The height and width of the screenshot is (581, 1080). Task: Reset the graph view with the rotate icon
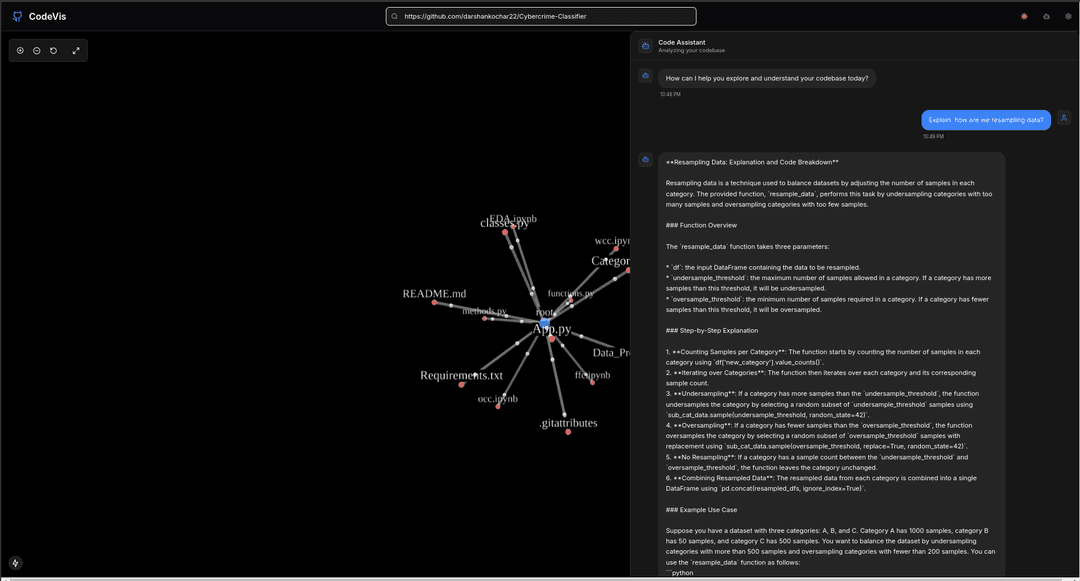tap(53, 50)
